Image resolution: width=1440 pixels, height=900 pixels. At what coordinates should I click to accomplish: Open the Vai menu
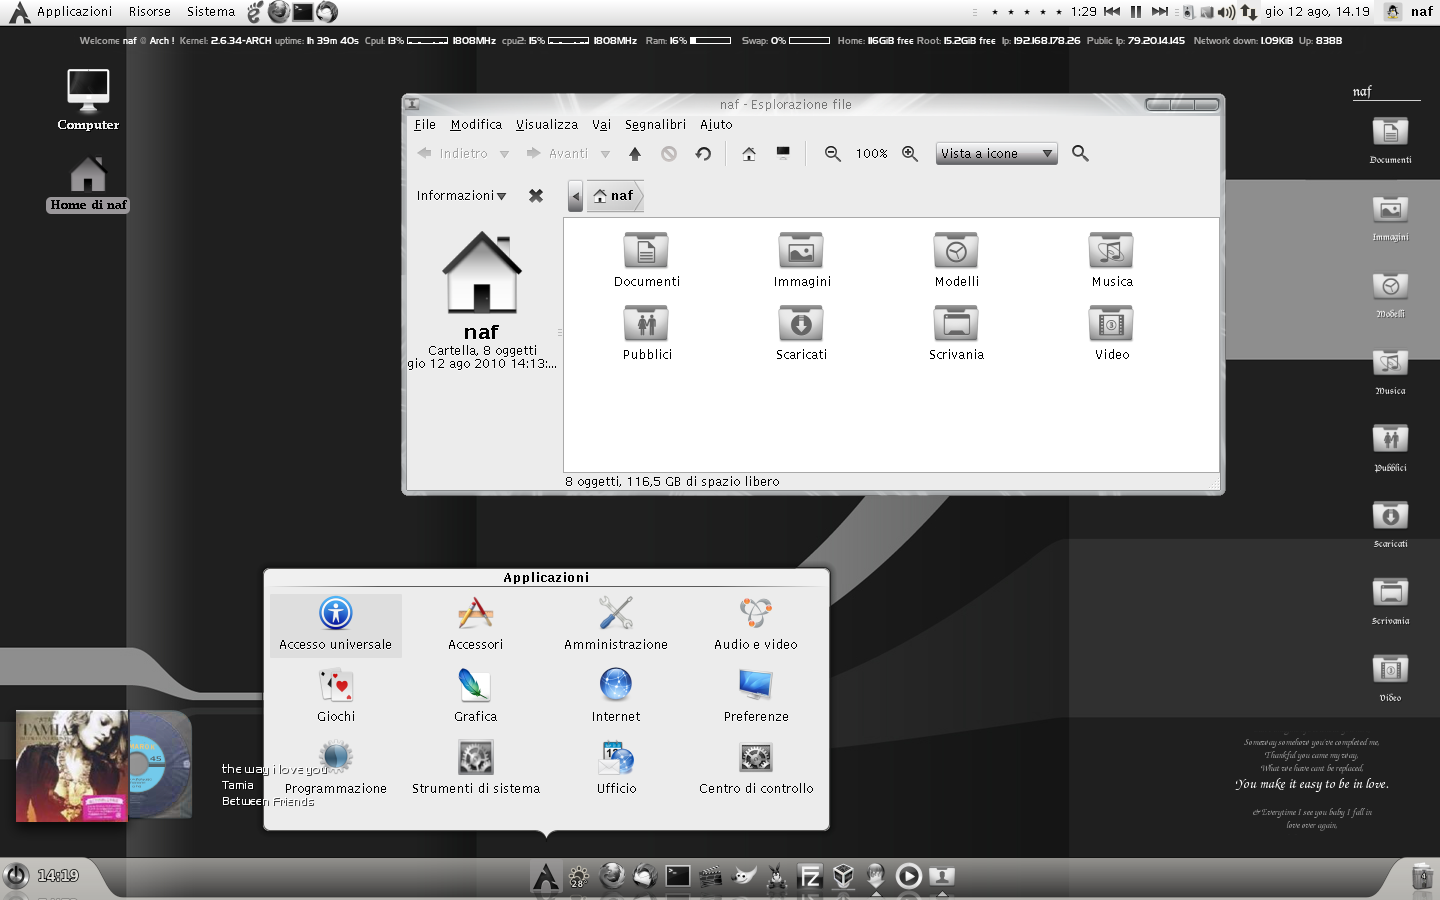coord(601,124)
